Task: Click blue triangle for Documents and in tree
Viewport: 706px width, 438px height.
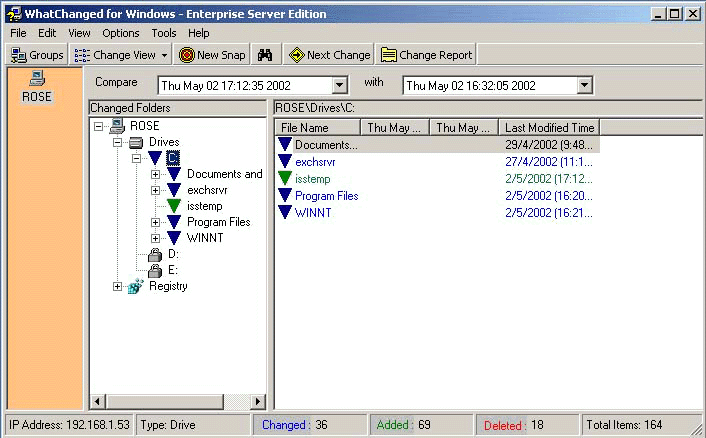Action: tap(174, 174)
